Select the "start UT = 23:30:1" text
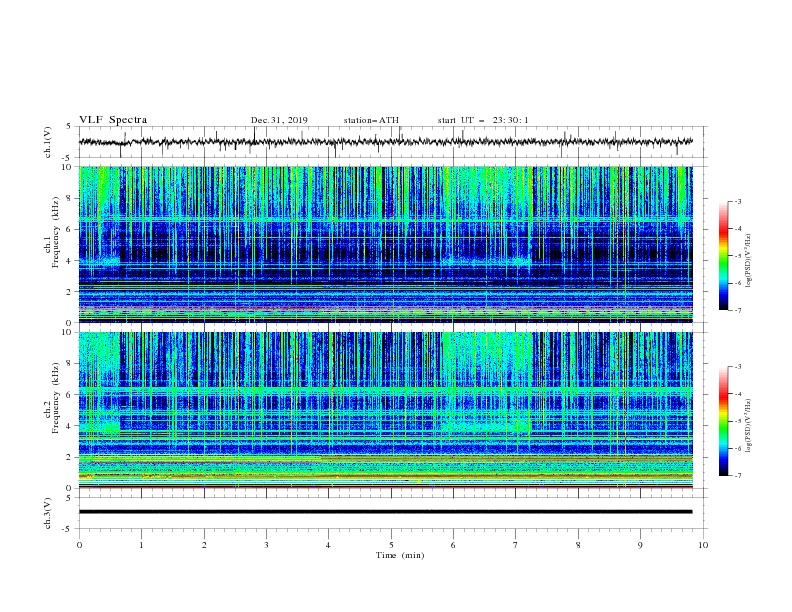The width and height of the screenshot is (792, 612). click(483, 120)
